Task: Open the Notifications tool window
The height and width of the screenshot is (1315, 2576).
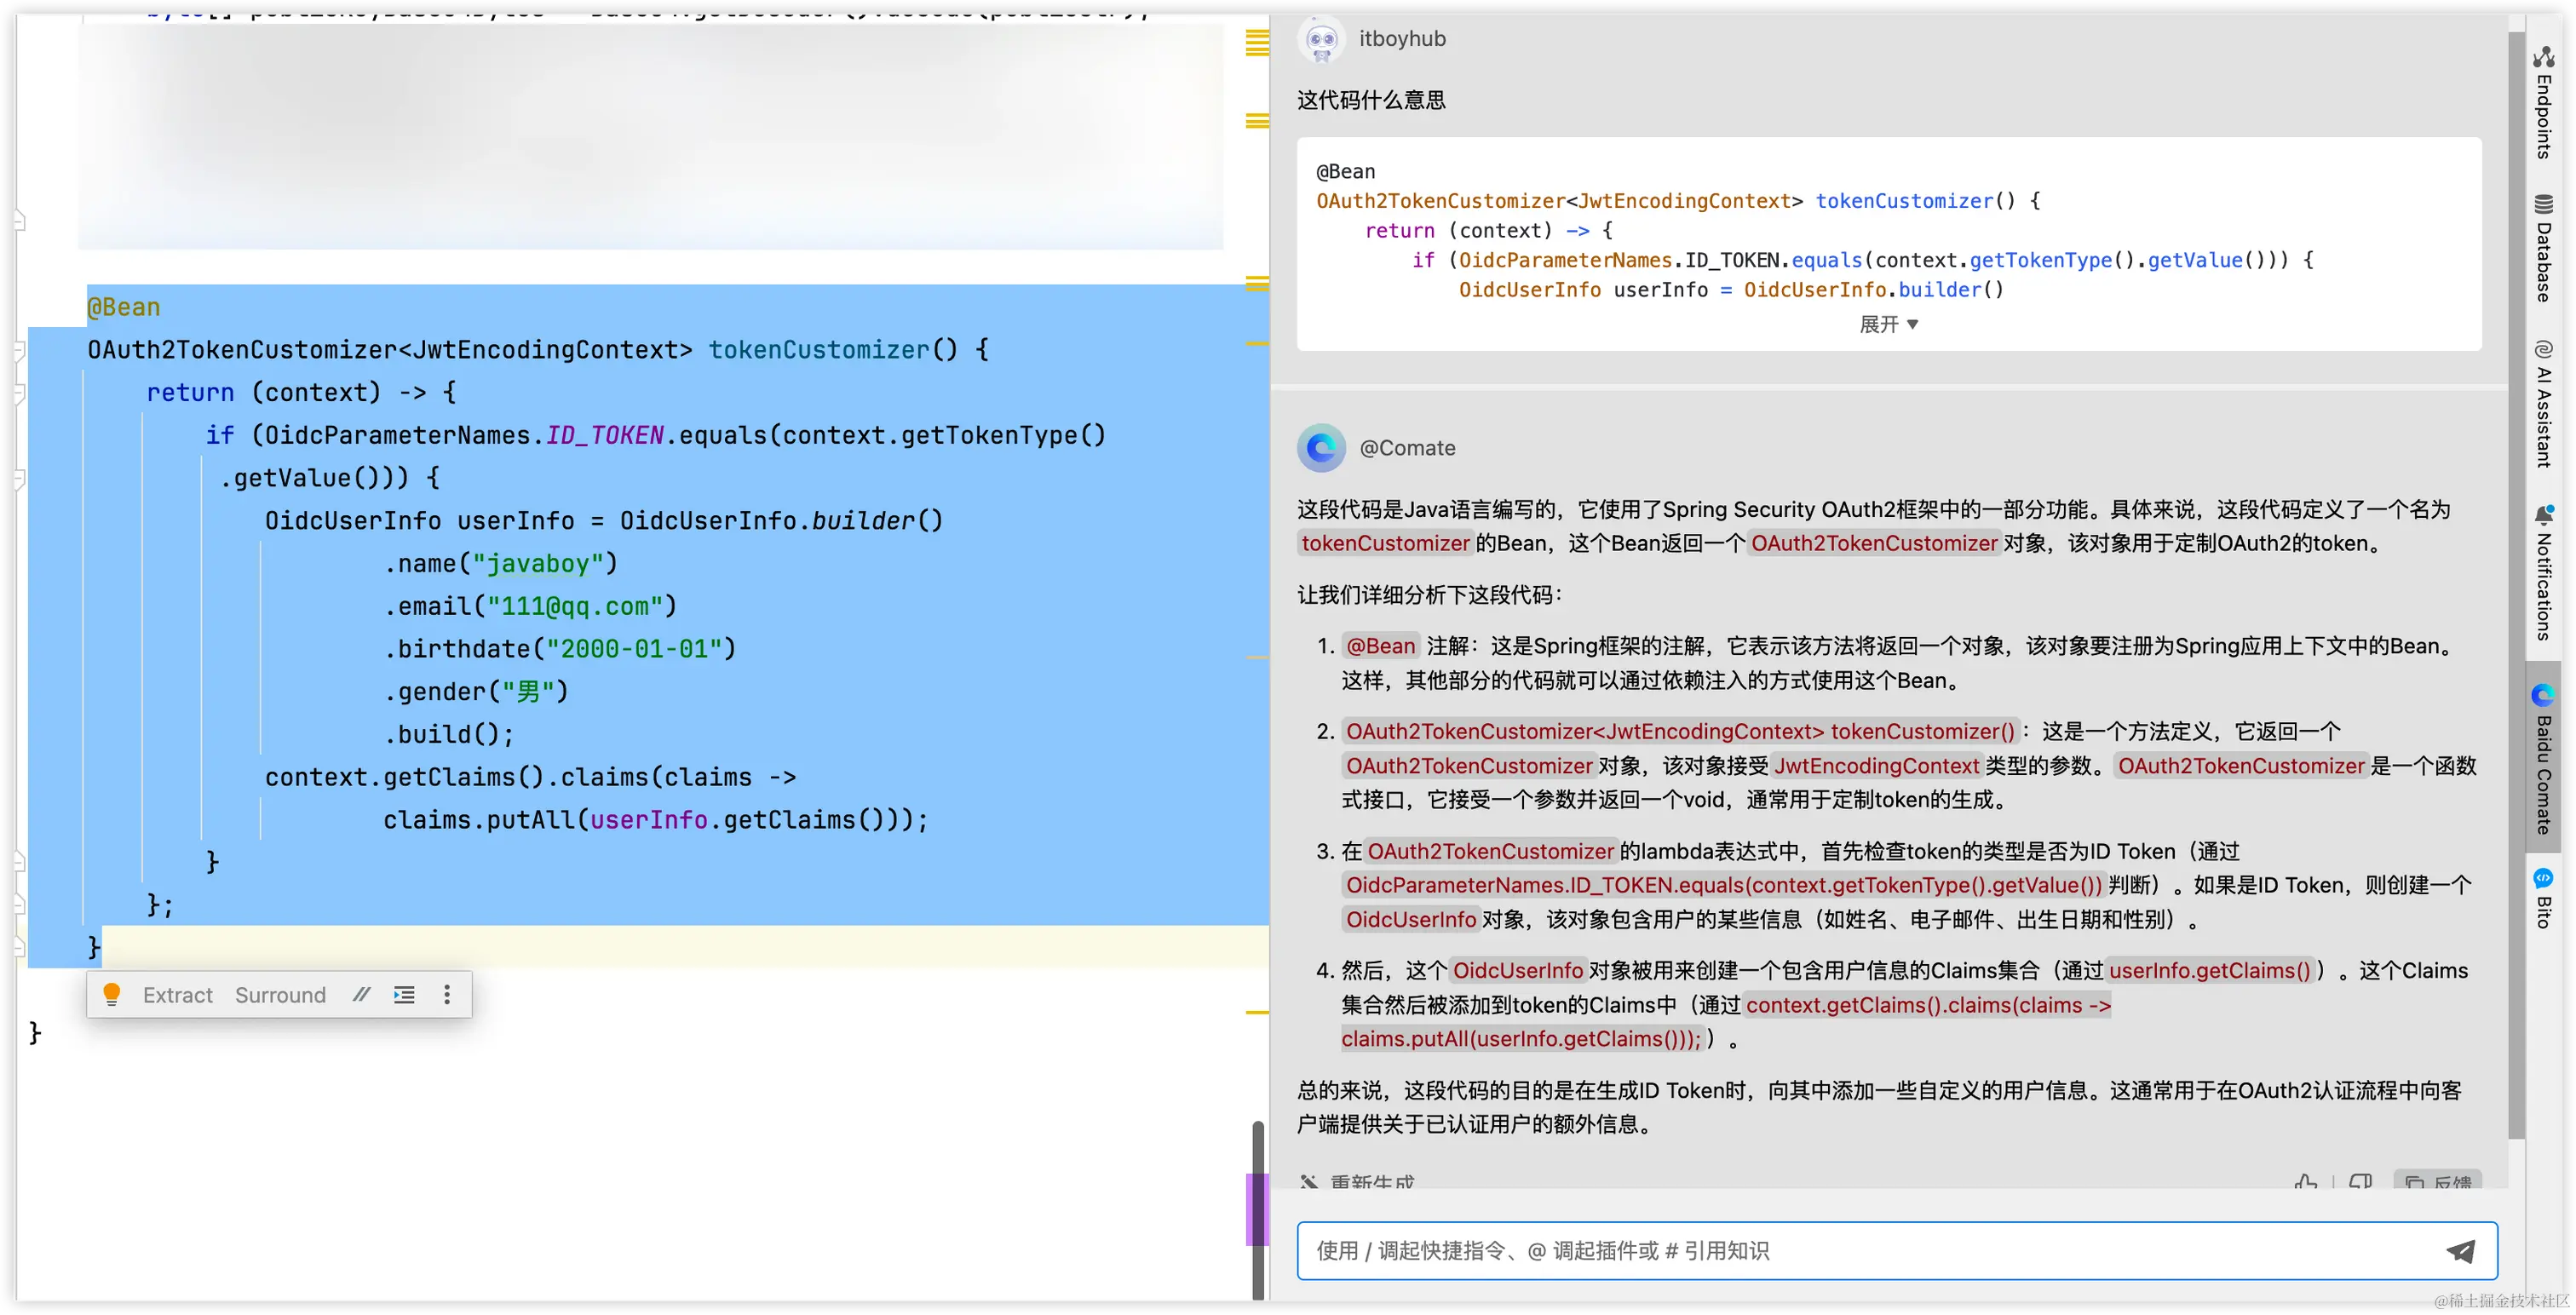Action: click(2543, 573)
